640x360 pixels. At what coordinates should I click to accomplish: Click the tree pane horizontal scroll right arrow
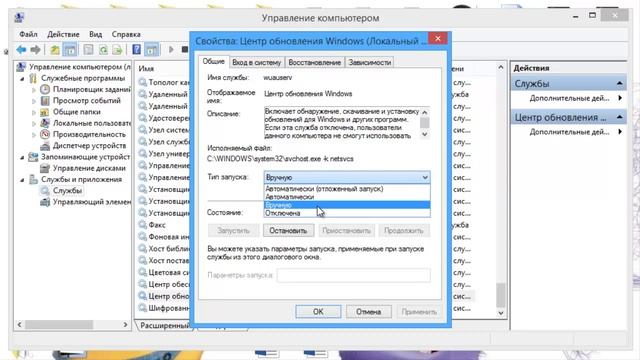(x=125, y=324)
